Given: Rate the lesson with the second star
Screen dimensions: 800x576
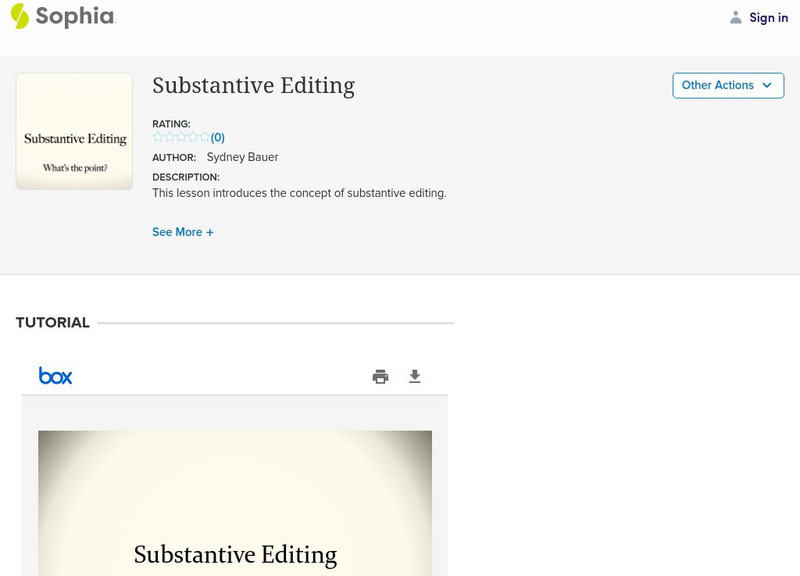Looking at the screenshot, I should coord(169,136).
